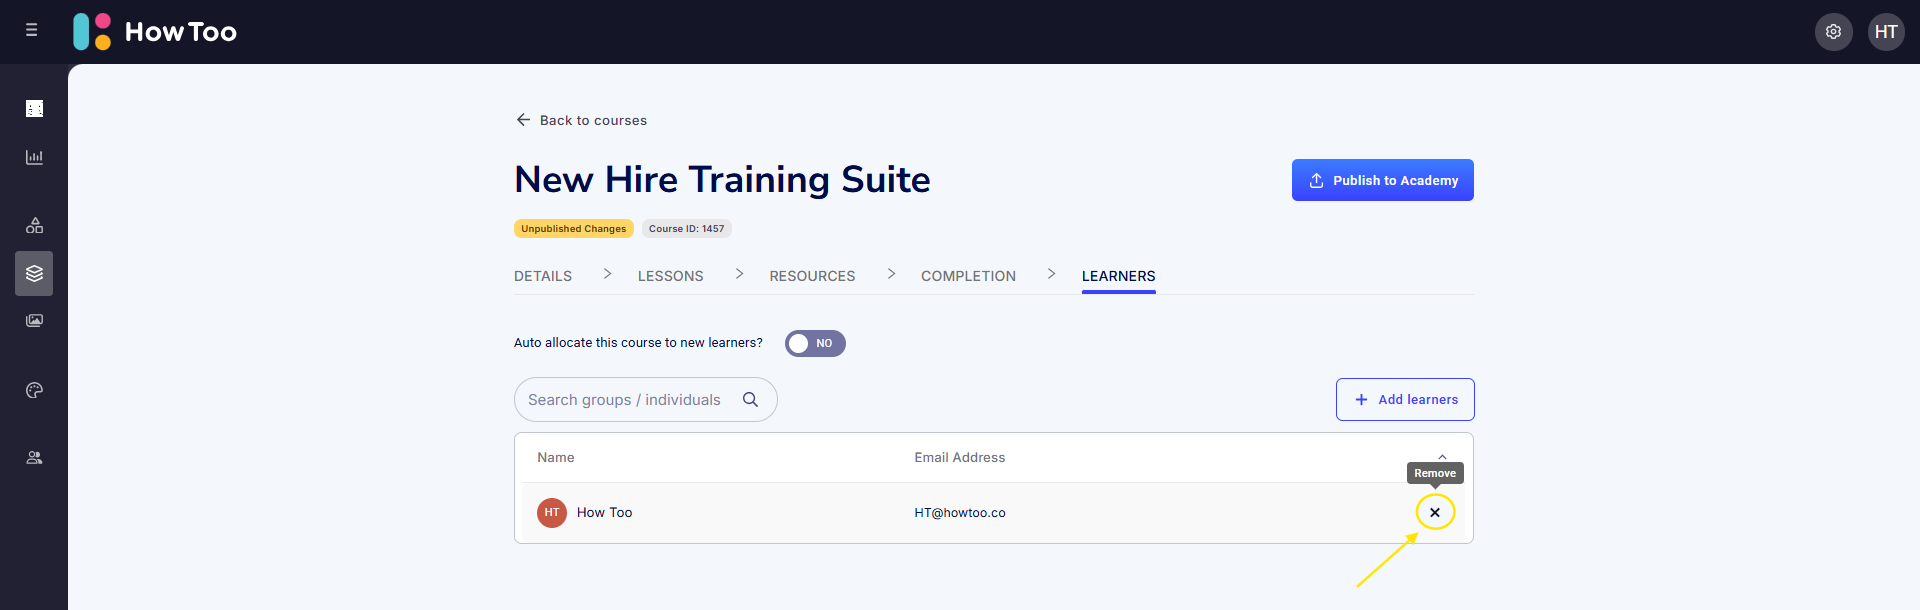Click Publish to Academy button
Image resolution: width=1920 pixels, height=610 pixels.
pos(1382,180)
